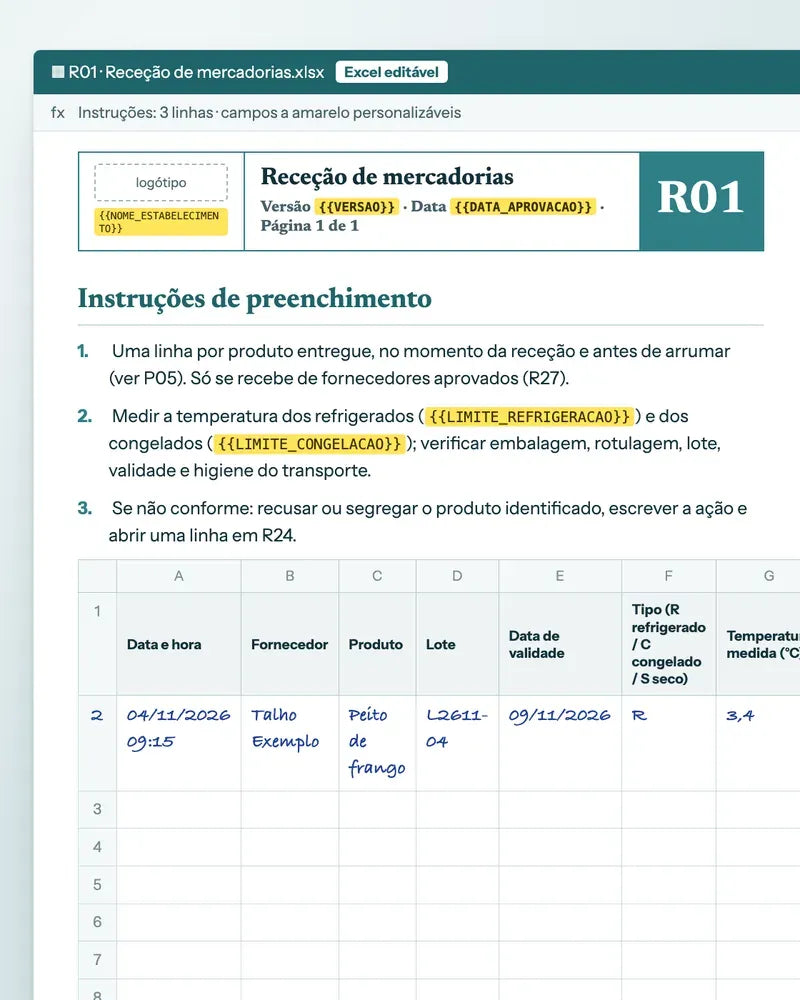Click the 'Temperatura medida' header cell
Image resolution: width=800 pixels, height=1000 pixels.
click(x=758, y=643)
